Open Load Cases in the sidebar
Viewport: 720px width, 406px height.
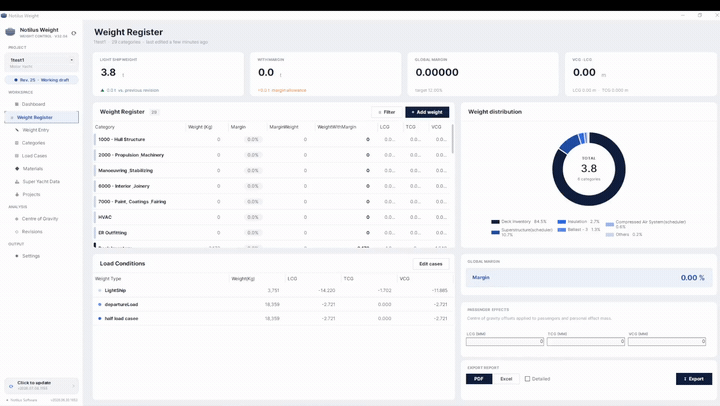(x=34, y=156)
